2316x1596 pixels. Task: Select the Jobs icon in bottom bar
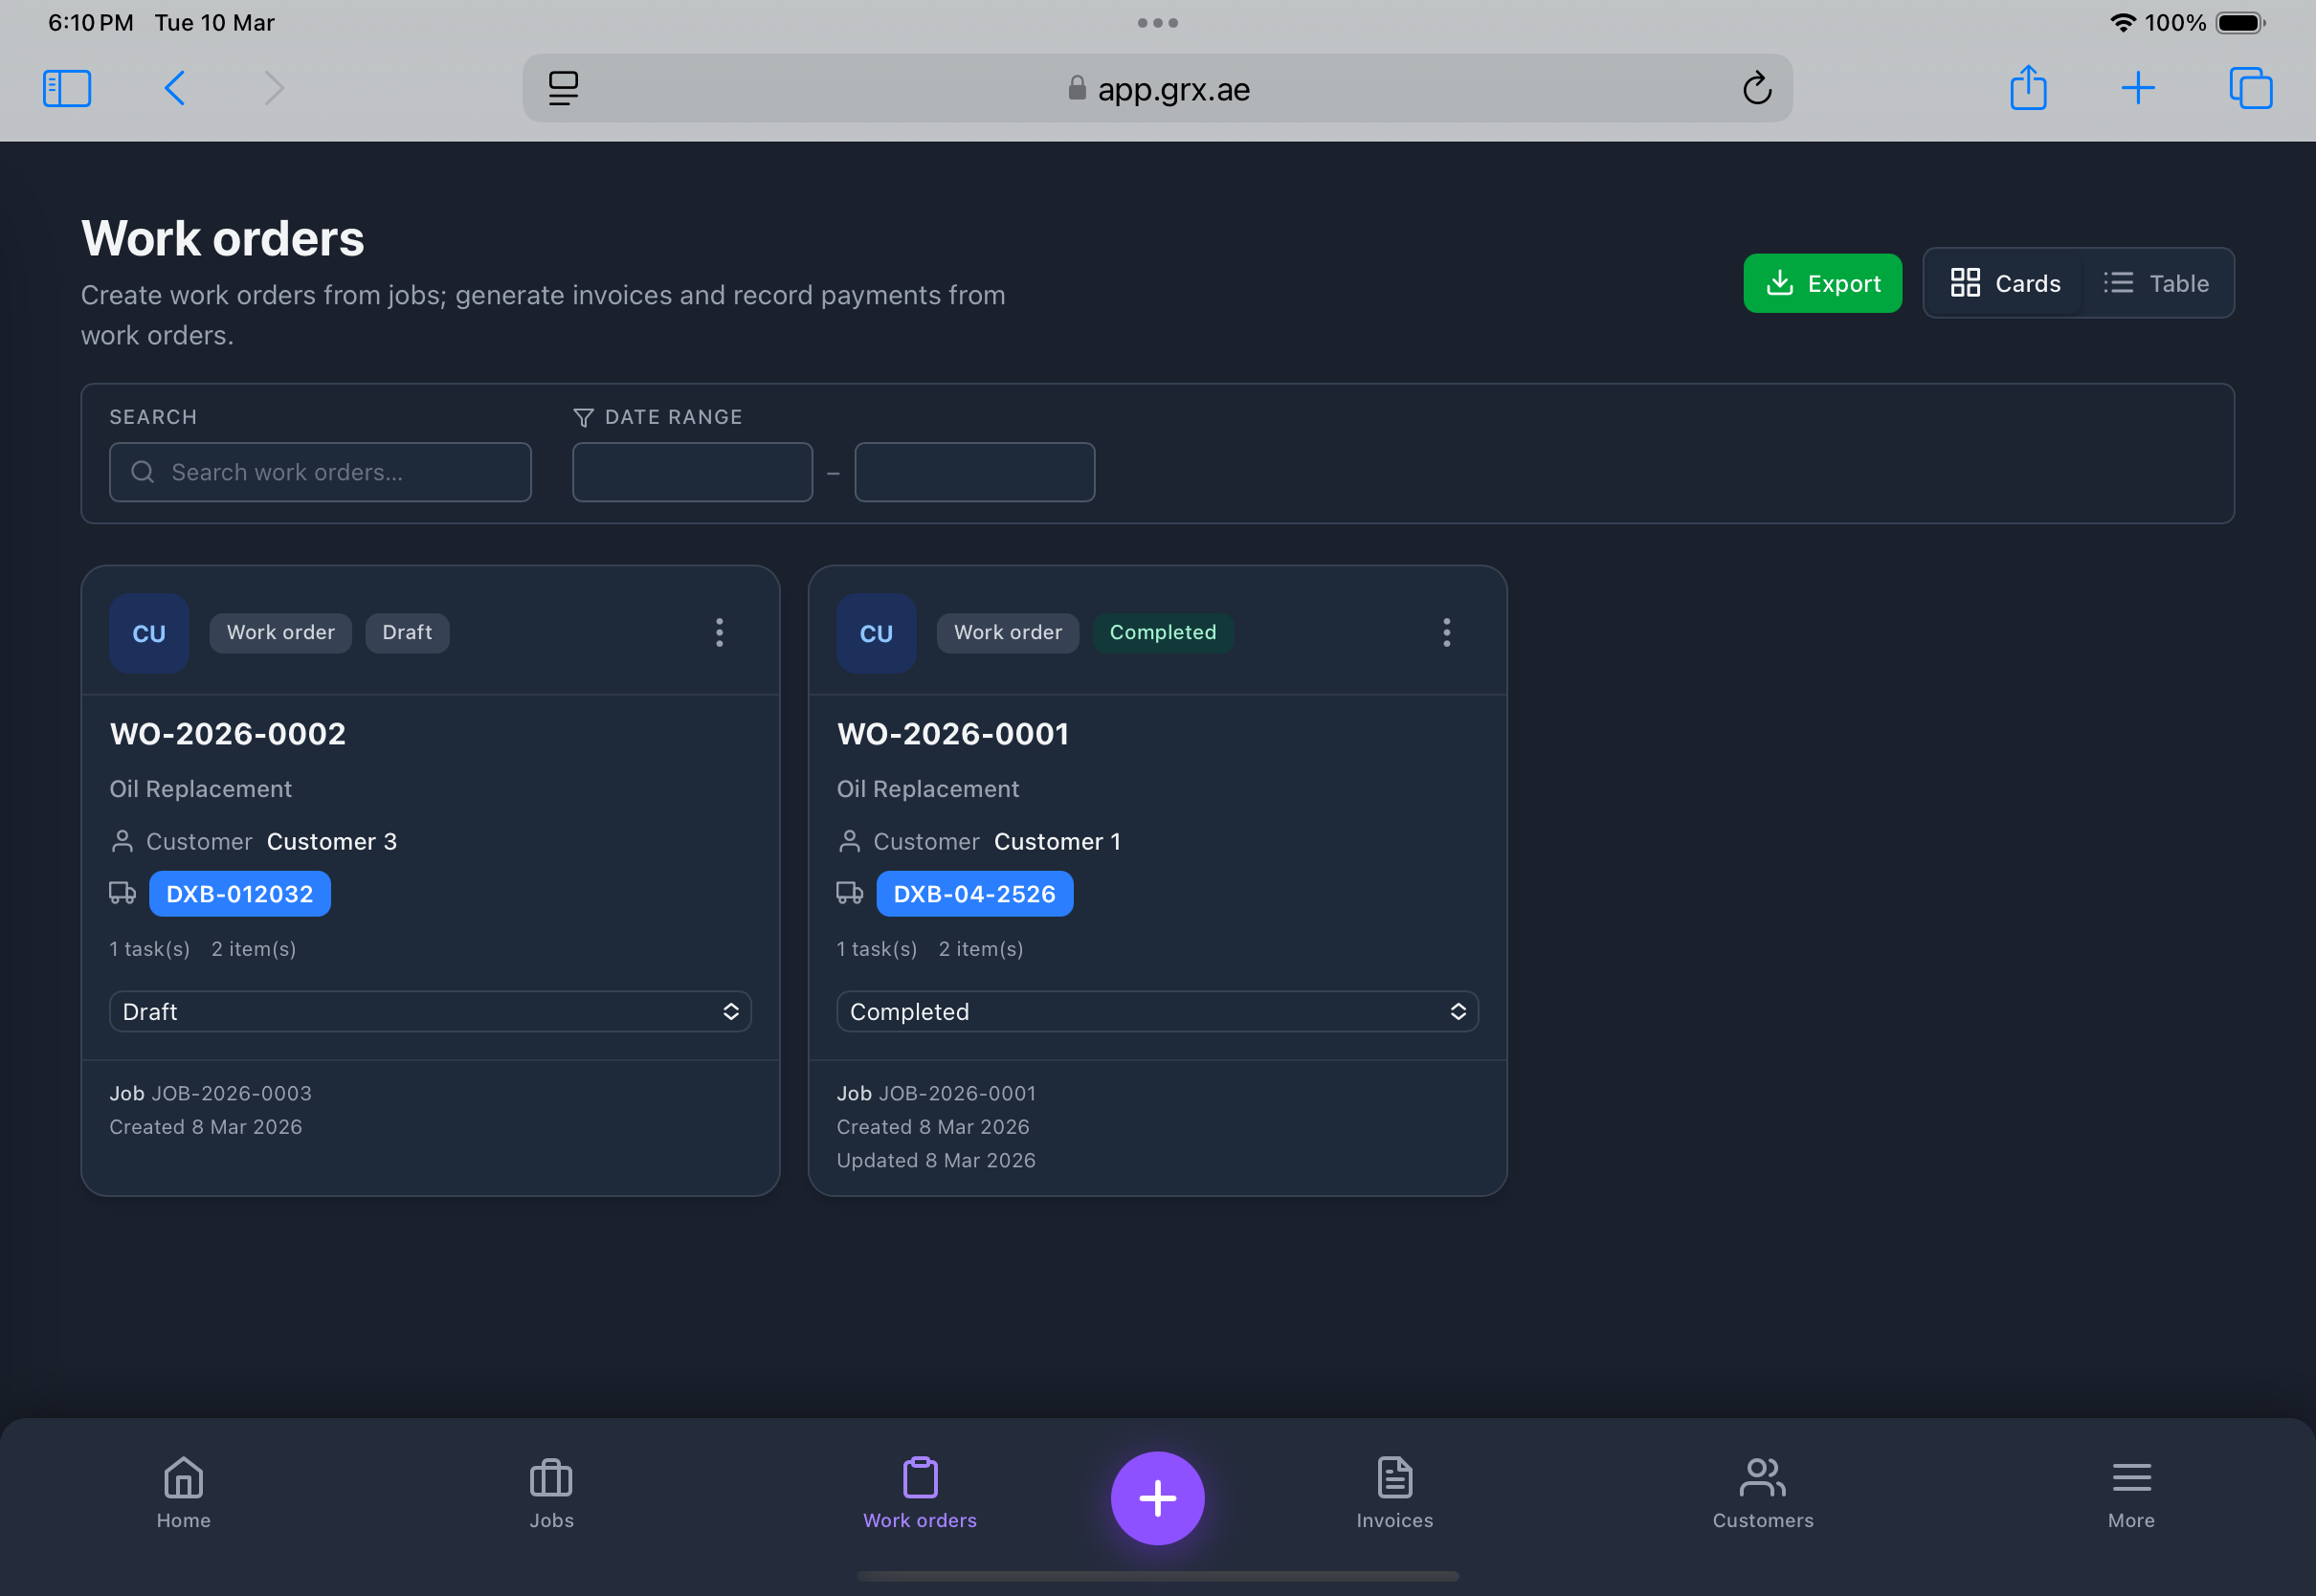[550, 1497]
